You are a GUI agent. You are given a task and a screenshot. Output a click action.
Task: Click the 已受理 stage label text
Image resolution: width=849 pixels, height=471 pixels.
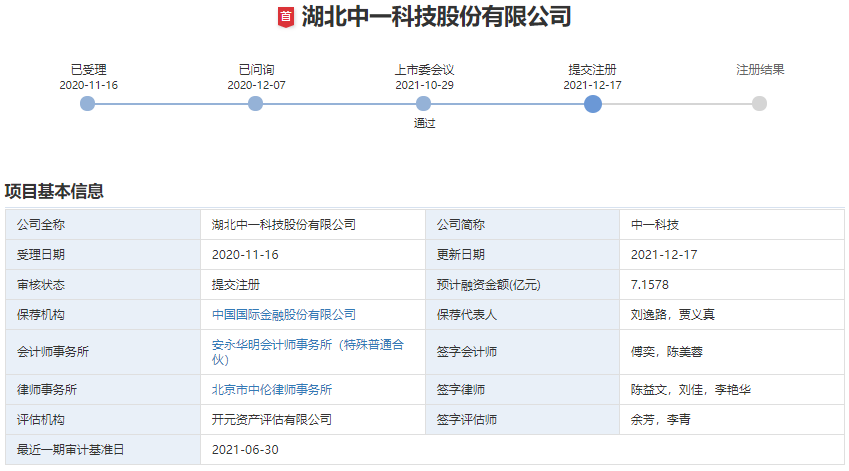[x=88, y=70]
